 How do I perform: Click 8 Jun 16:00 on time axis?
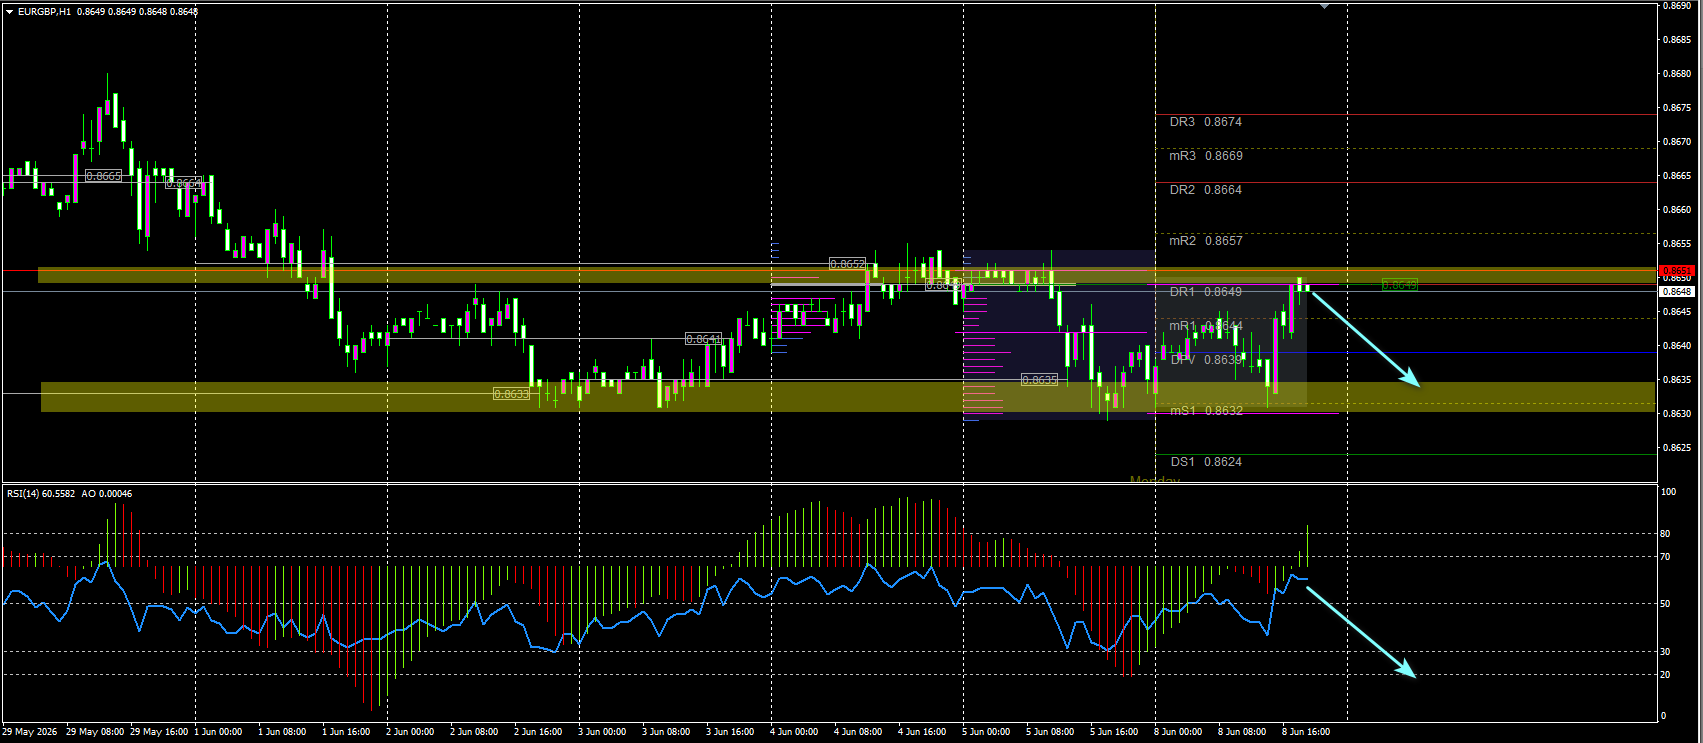tap(1306, 732)
